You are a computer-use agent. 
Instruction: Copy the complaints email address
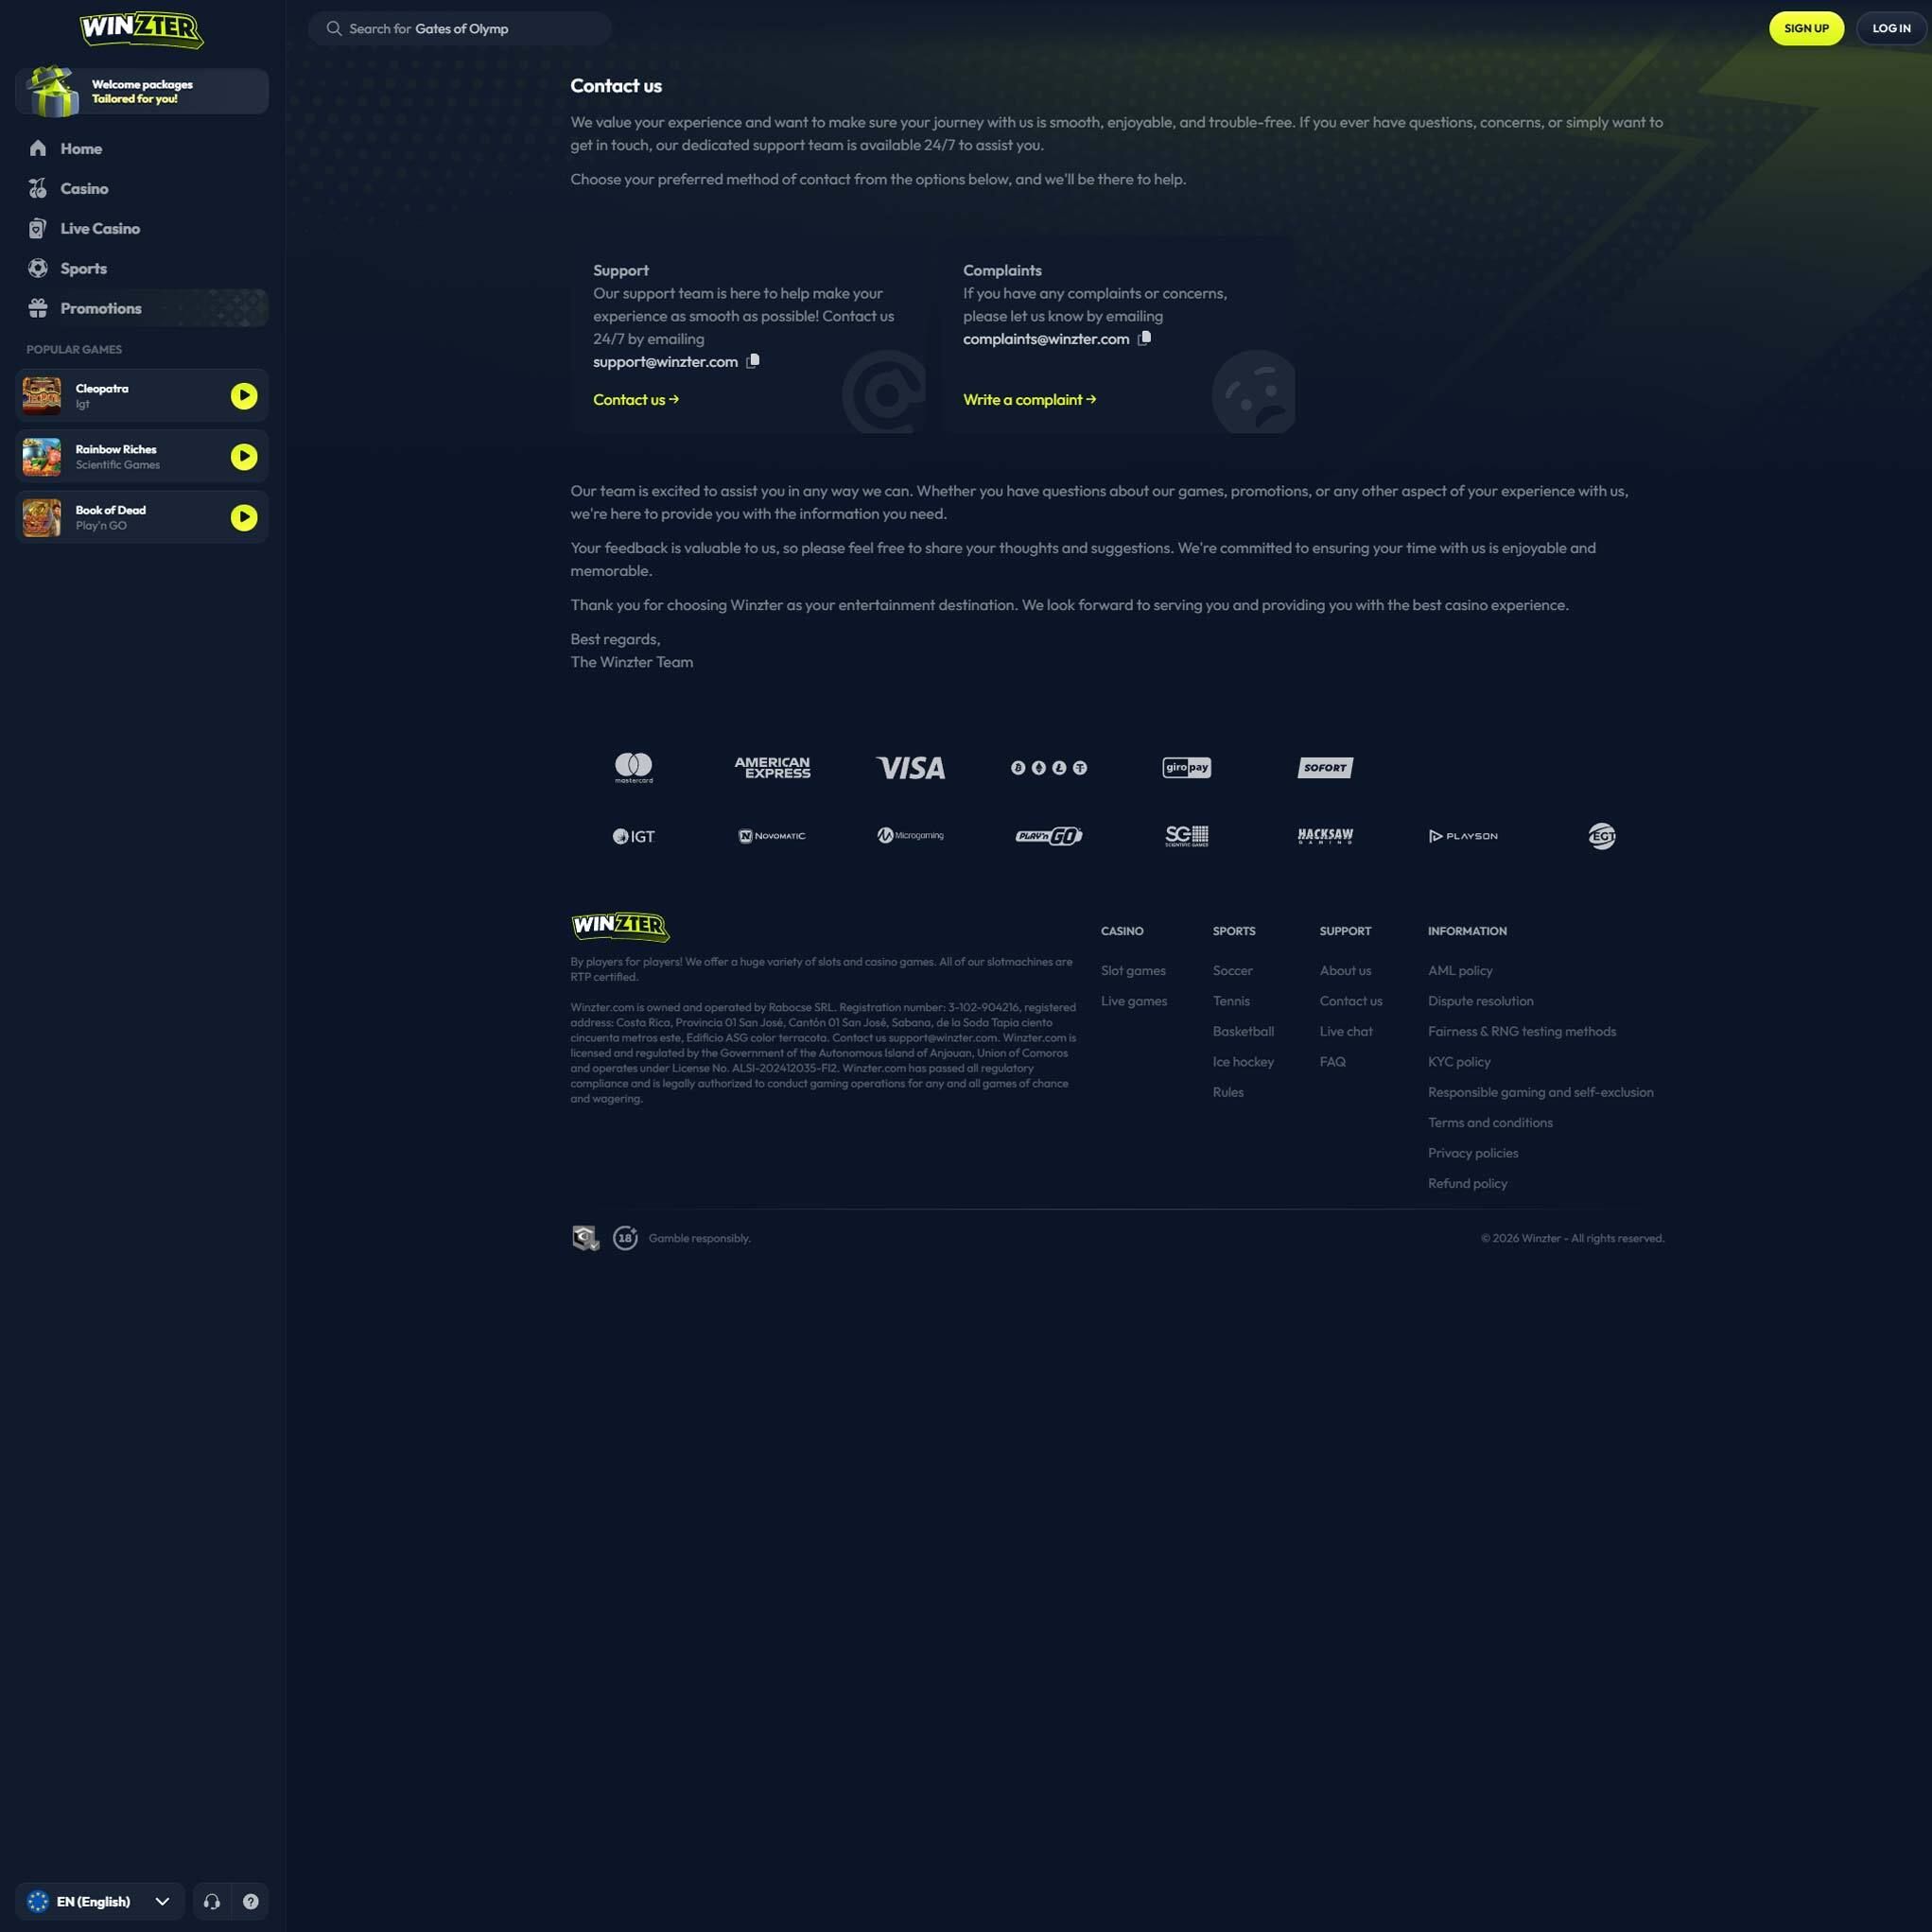pyautogui.click(x=1144, y=338)
